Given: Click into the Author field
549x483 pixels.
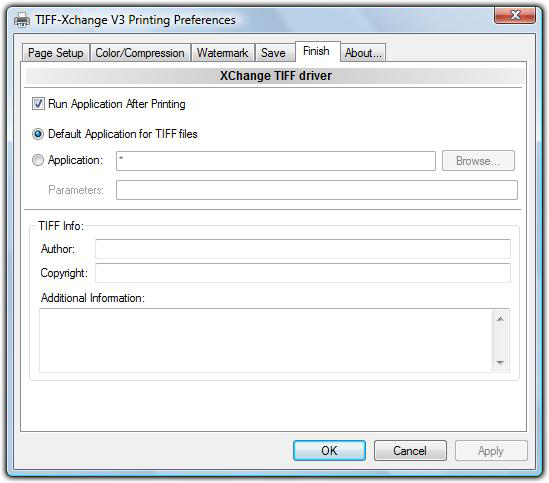Looking at the screenshot, I should click(x=303, y=249).
